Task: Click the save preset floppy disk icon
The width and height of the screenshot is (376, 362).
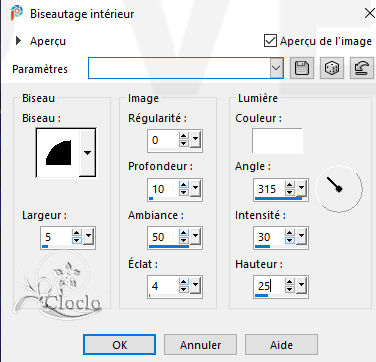Action: click(302, 68)
